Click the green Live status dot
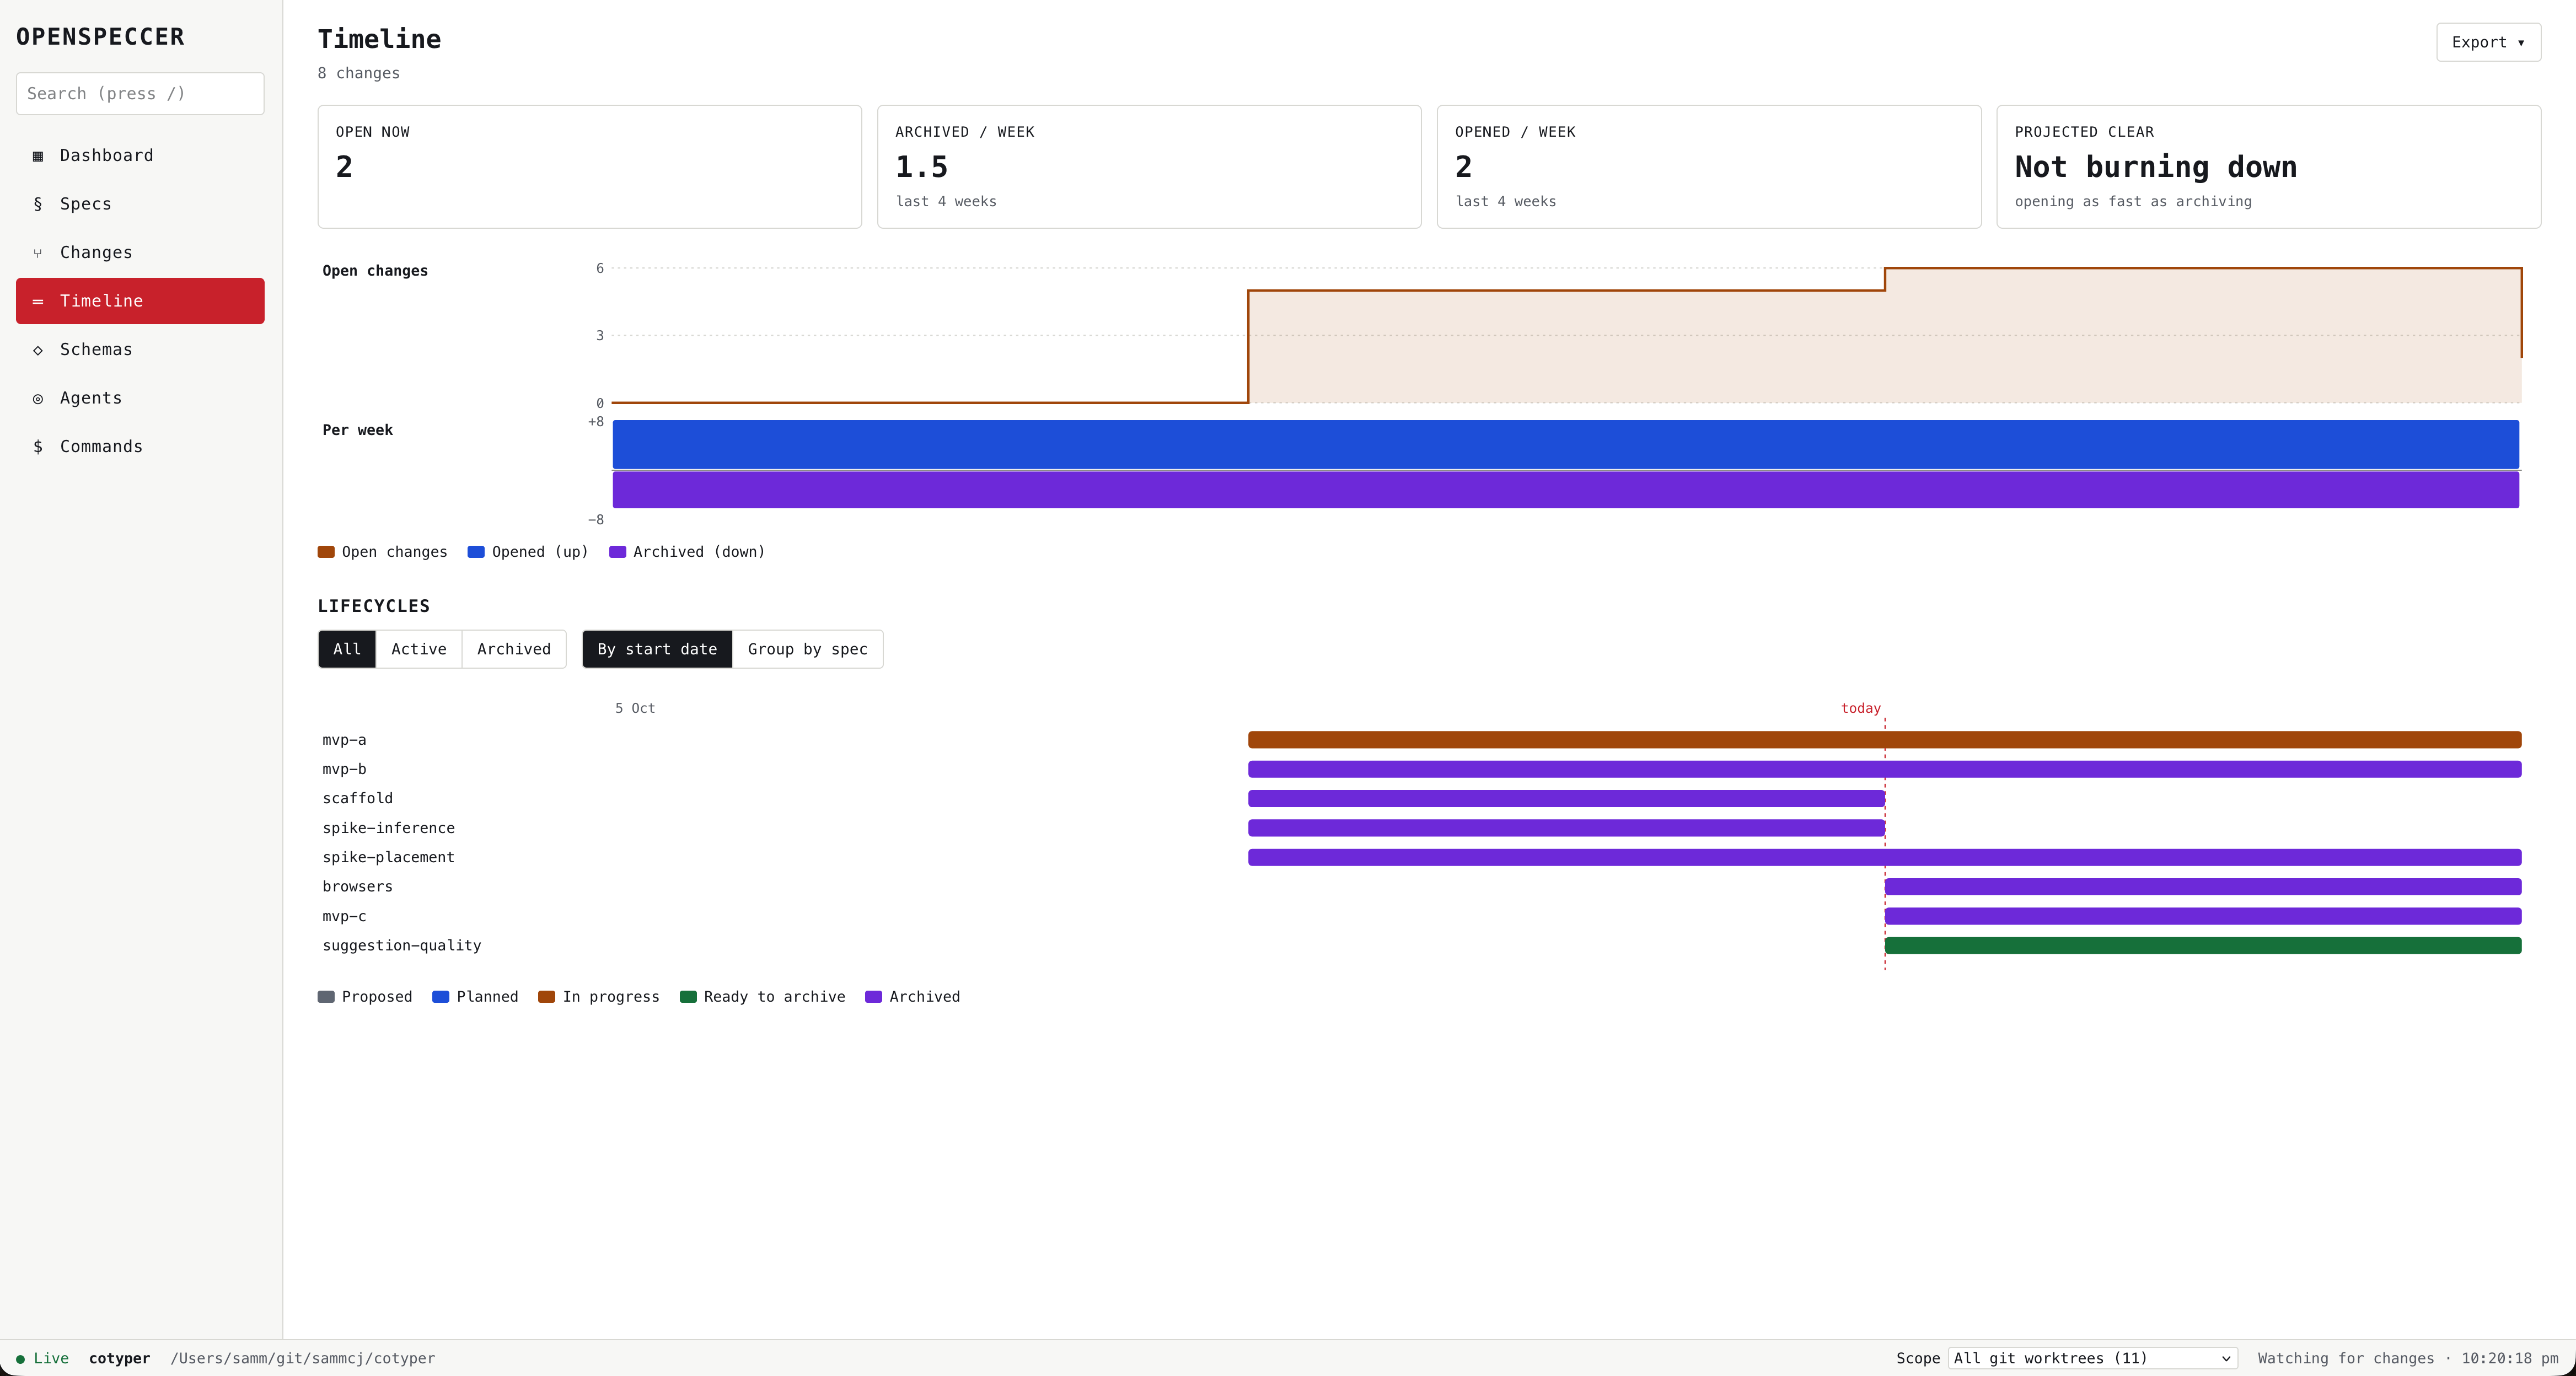The height and width of the screenshot is (1376, 2576). tap(20, 1359)
